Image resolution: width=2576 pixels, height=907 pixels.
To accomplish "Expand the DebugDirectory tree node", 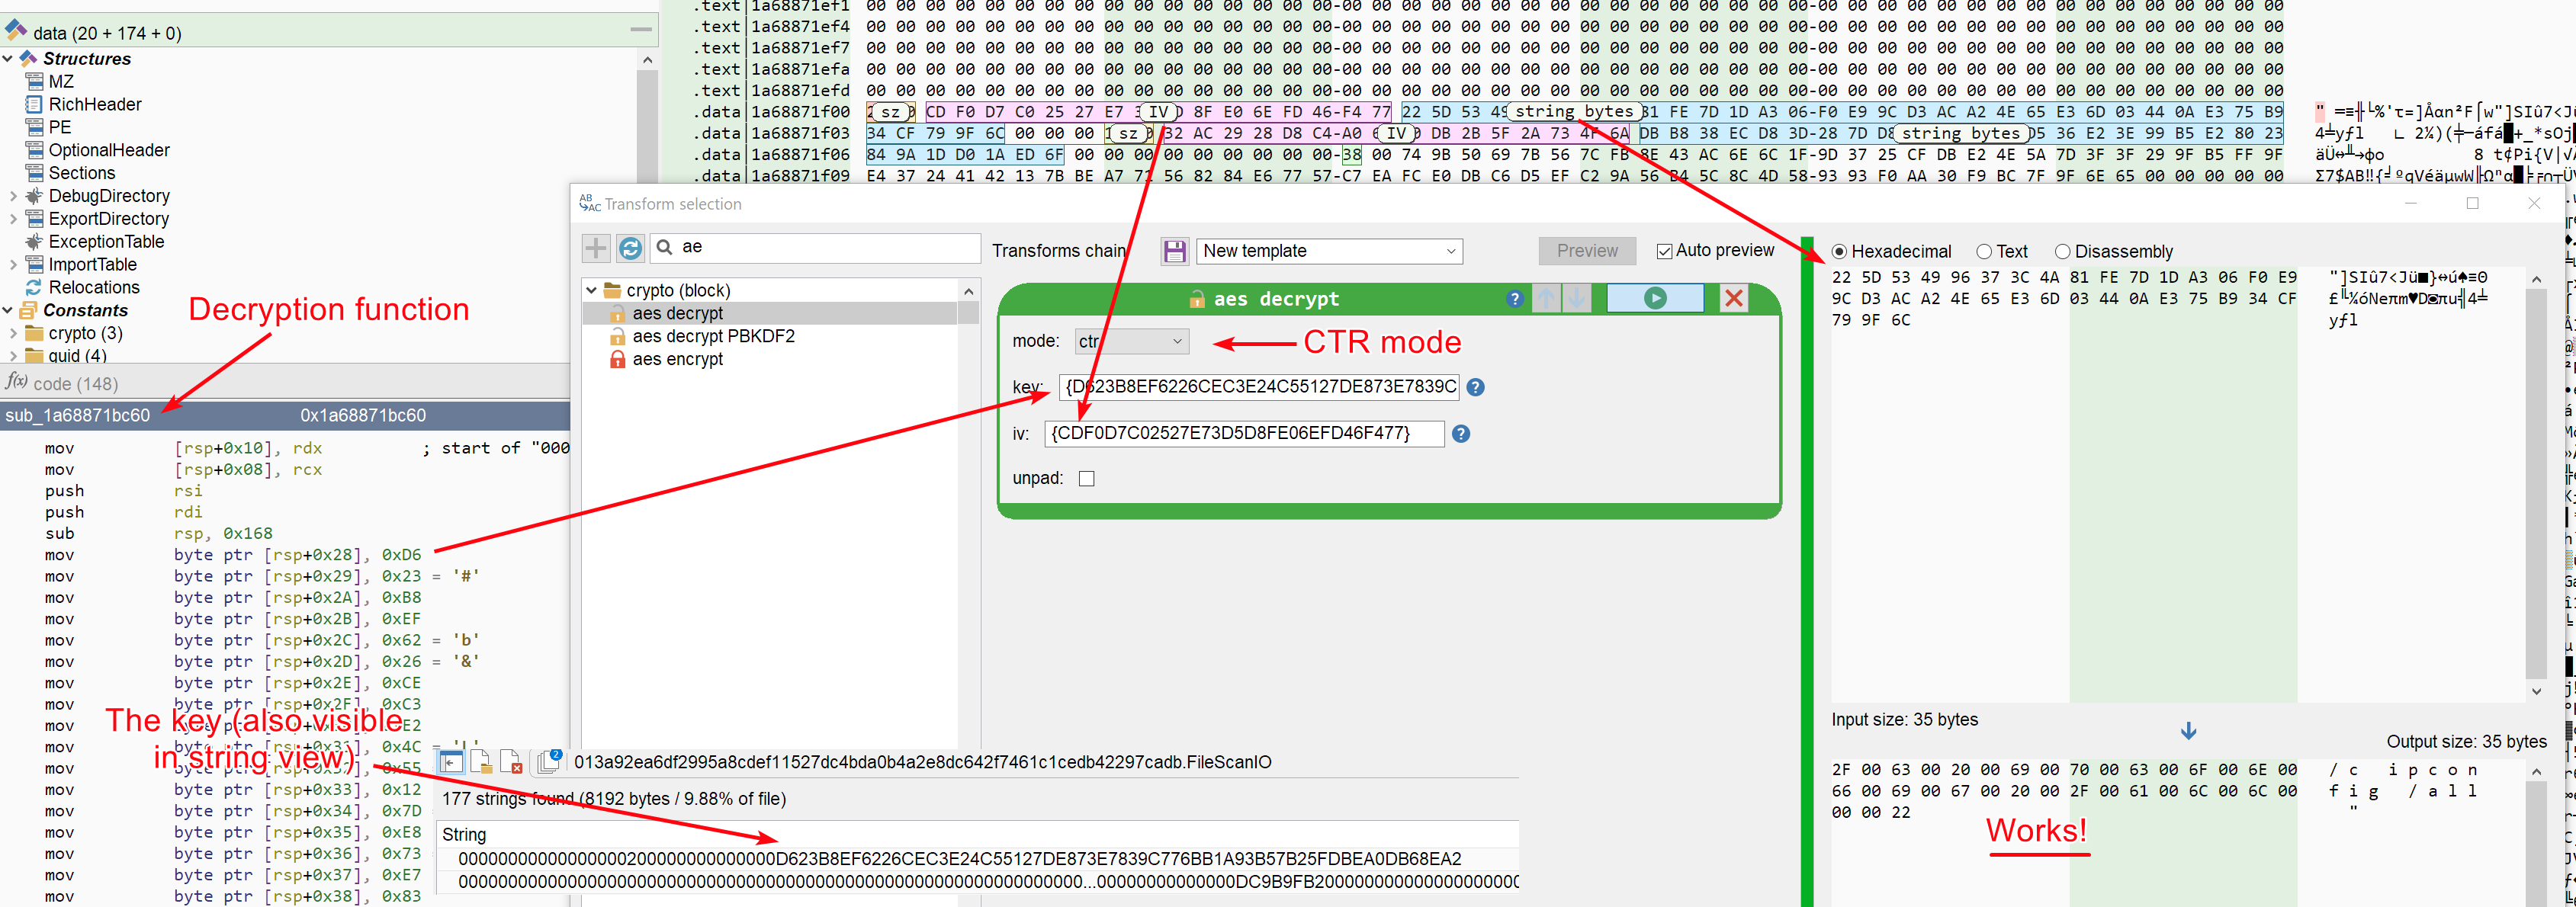I will click(13, 196).
